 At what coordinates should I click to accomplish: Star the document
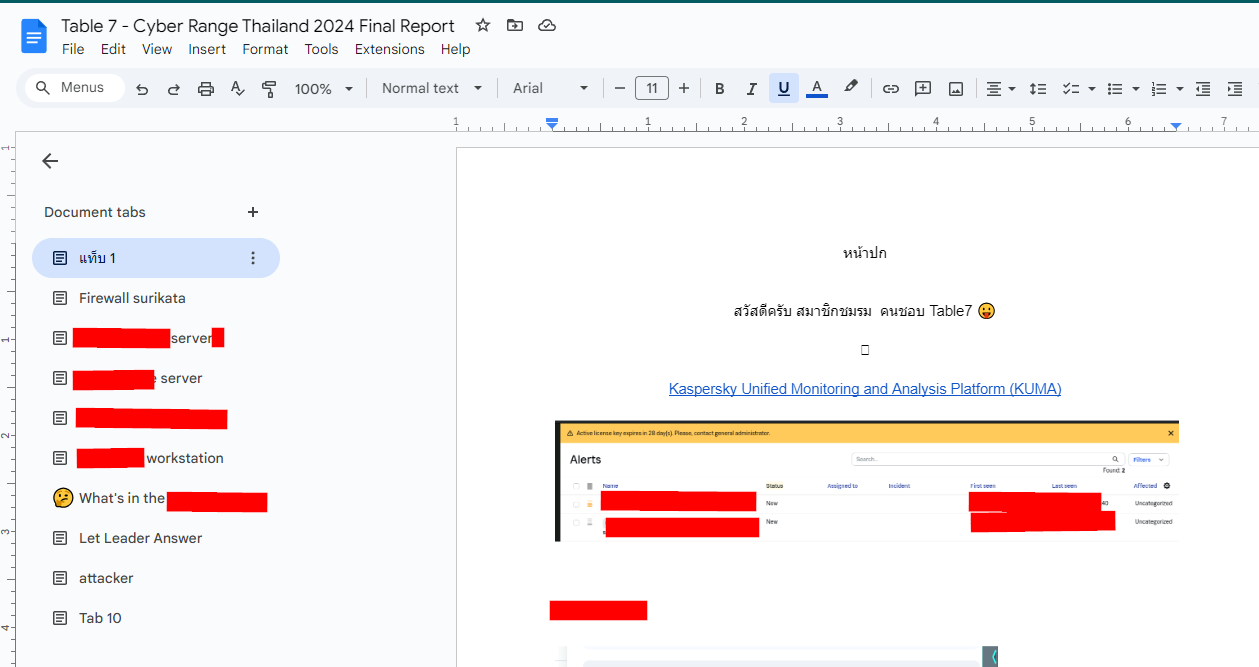click(x=482, y=25)
